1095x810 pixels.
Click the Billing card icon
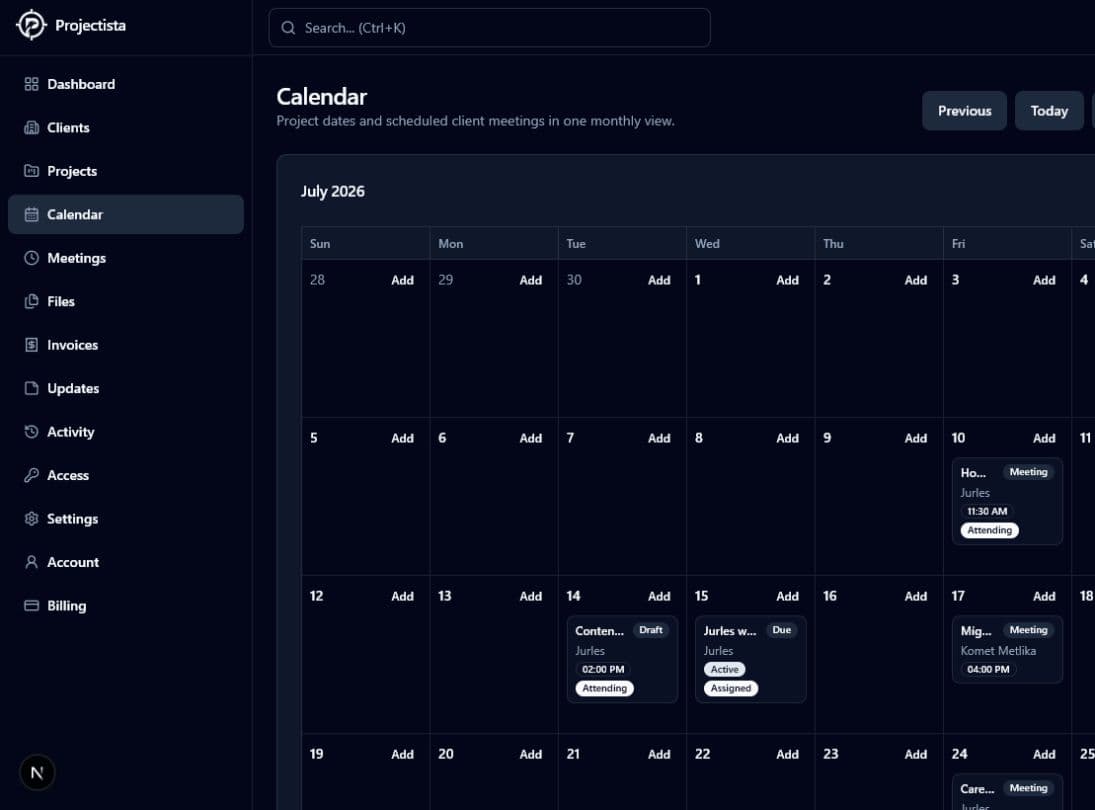tap(31, 605)
